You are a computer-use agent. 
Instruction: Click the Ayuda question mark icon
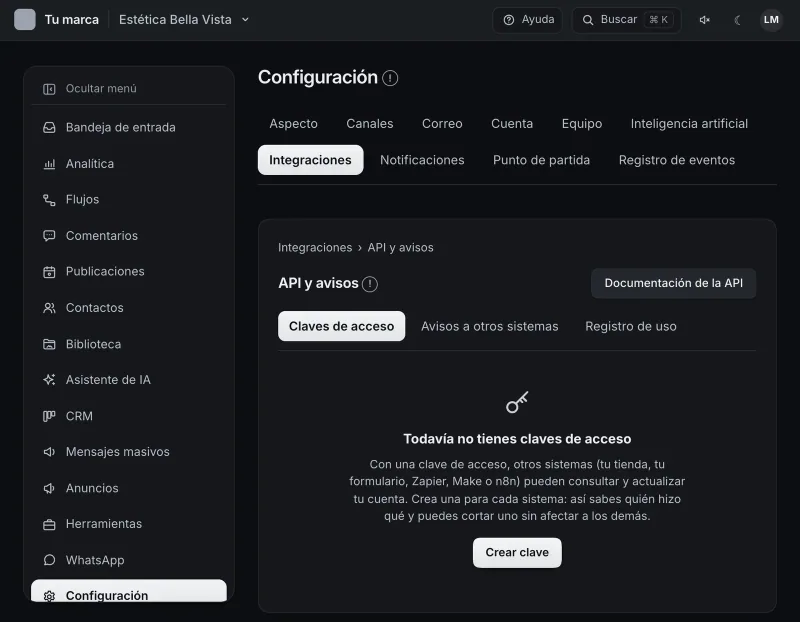[x=509, y=20]
